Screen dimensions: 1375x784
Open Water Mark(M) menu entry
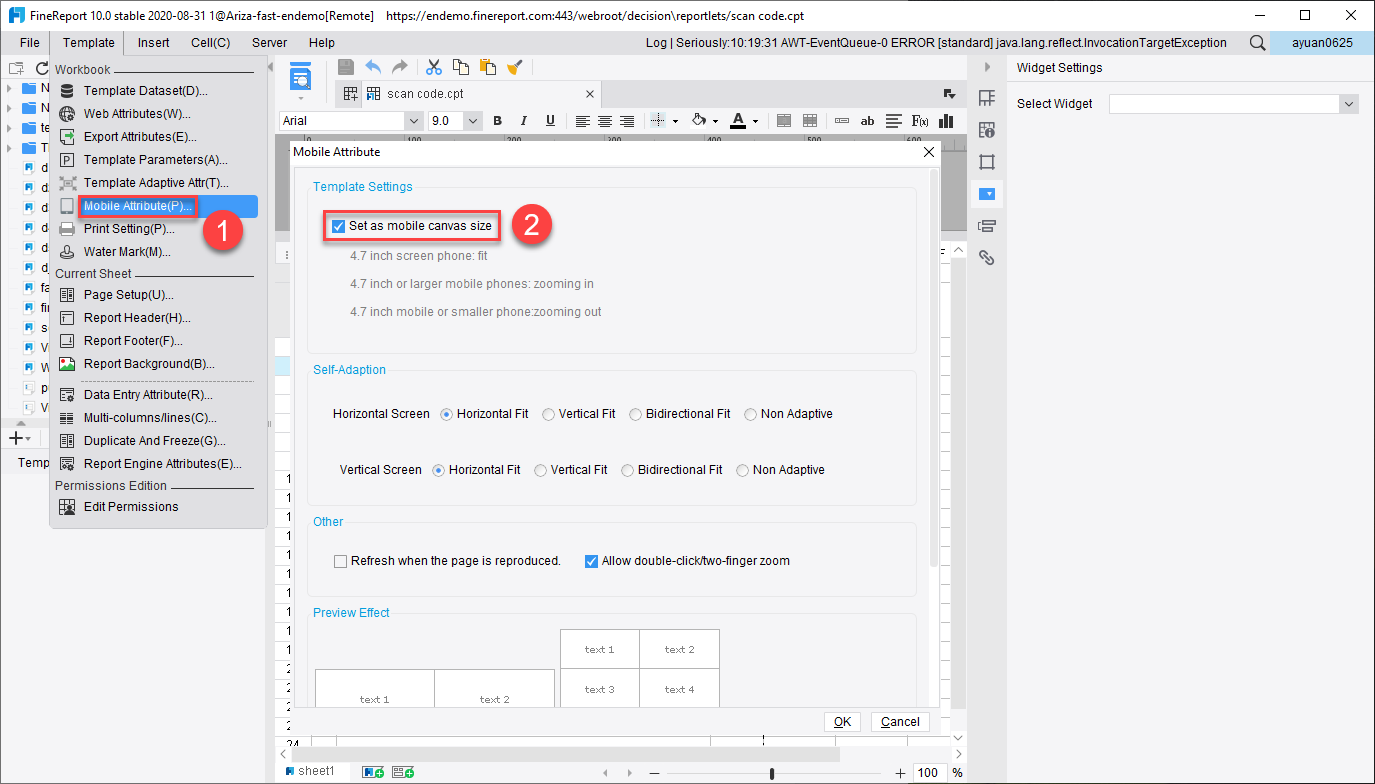(126, 252)
